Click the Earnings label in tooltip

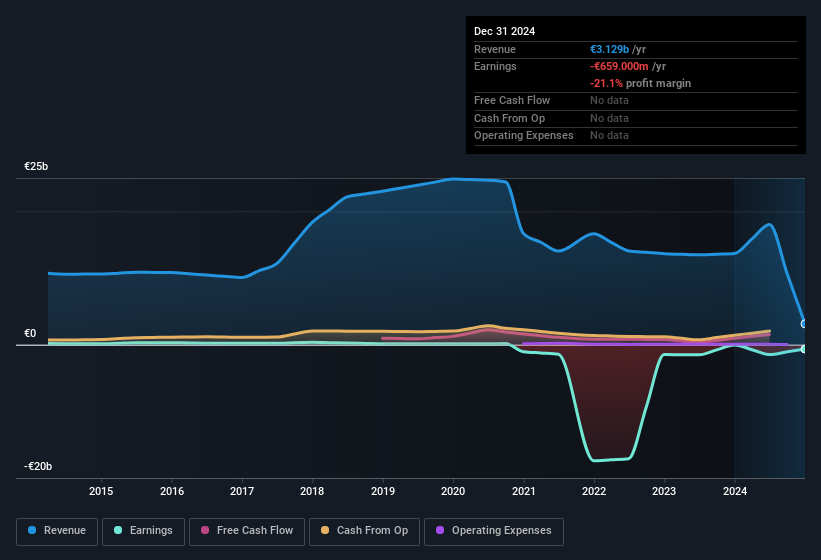click(495, 66)
